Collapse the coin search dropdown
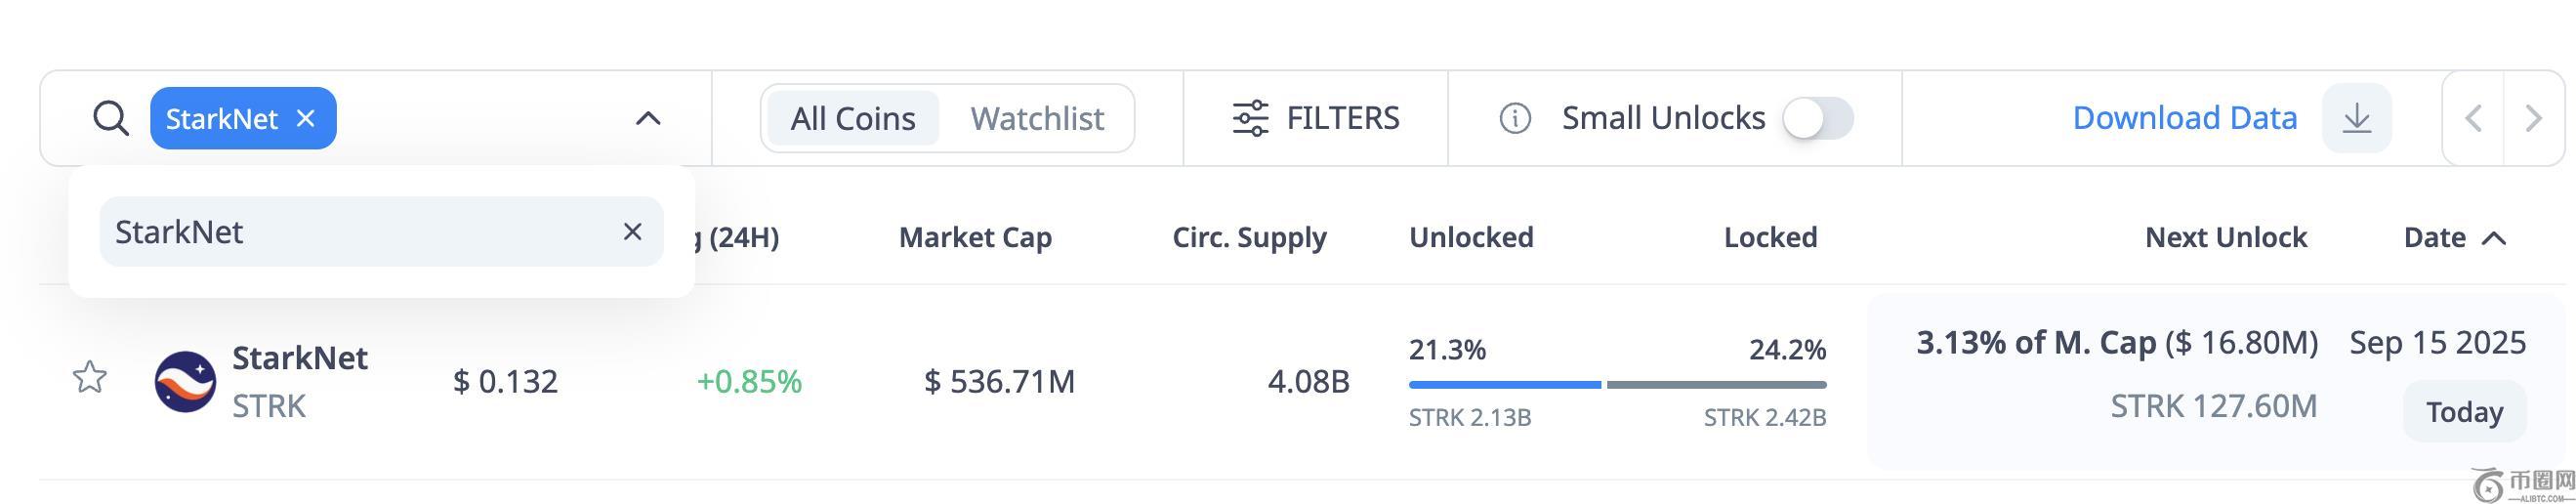This screenshot has width=2576, height=504. point(648,118)
